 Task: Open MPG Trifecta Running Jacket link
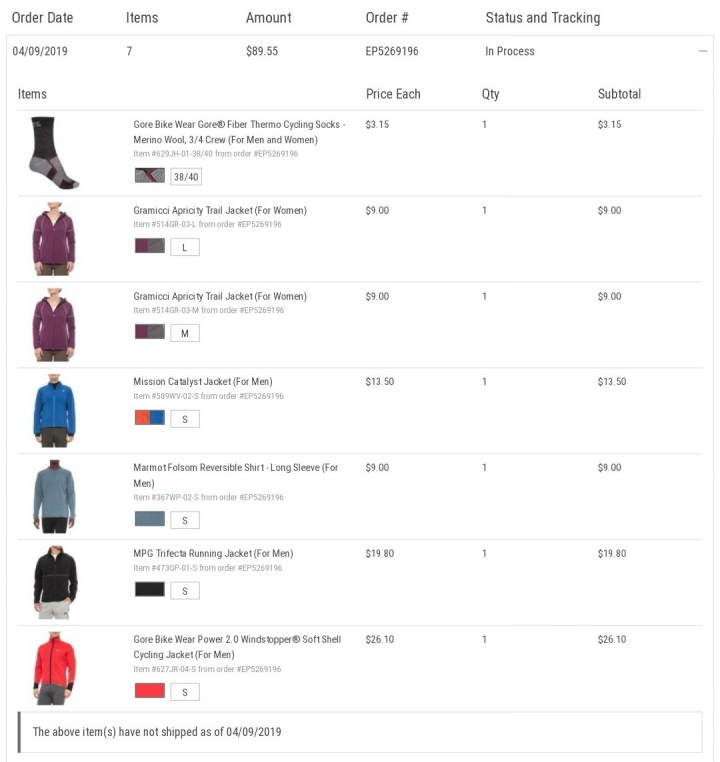click(x=213, y=554)
